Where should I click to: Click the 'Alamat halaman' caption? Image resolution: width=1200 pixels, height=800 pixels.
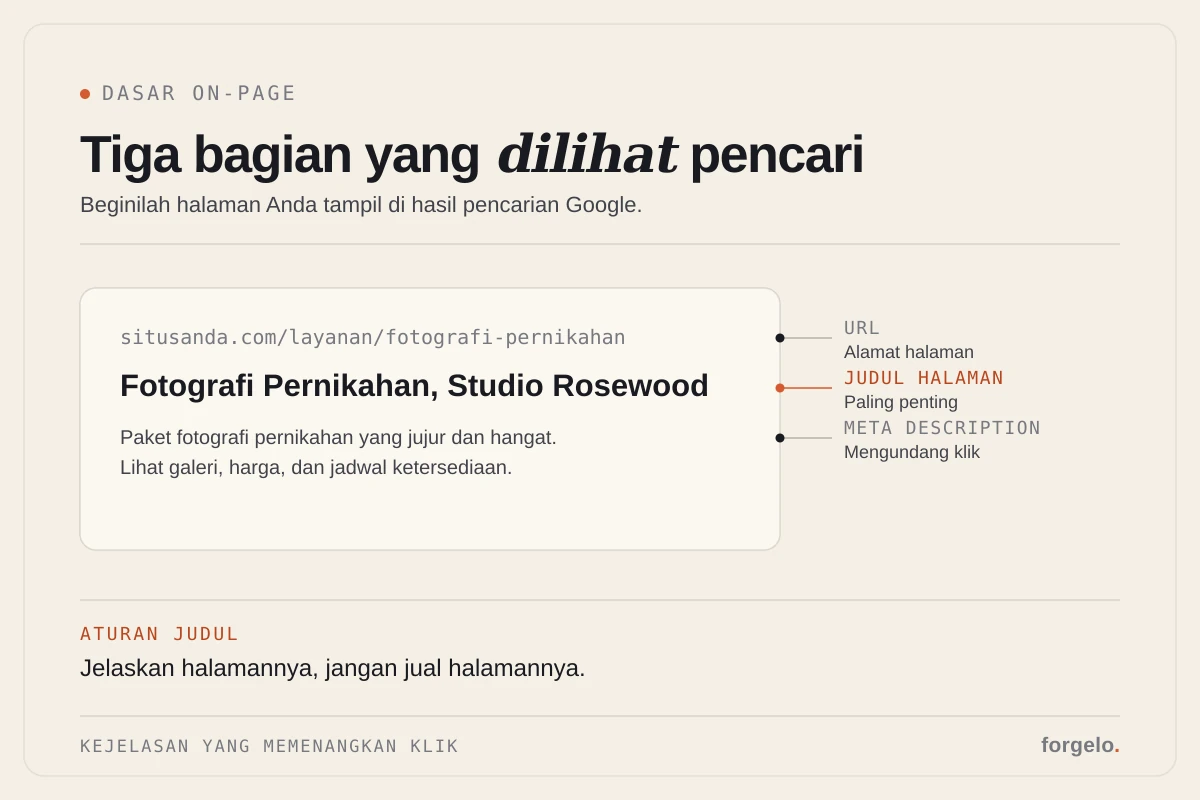point(908,352)
